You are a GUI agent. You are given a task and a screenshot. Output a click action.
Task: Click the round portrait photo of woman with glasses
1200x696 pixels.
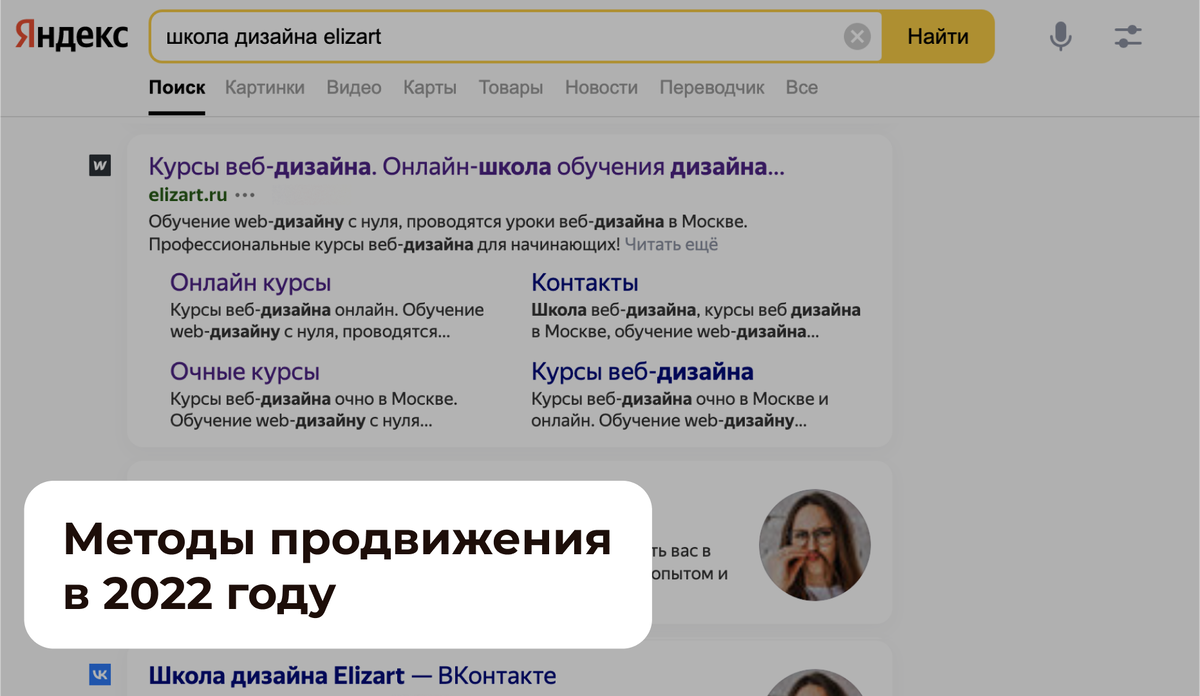815,545
